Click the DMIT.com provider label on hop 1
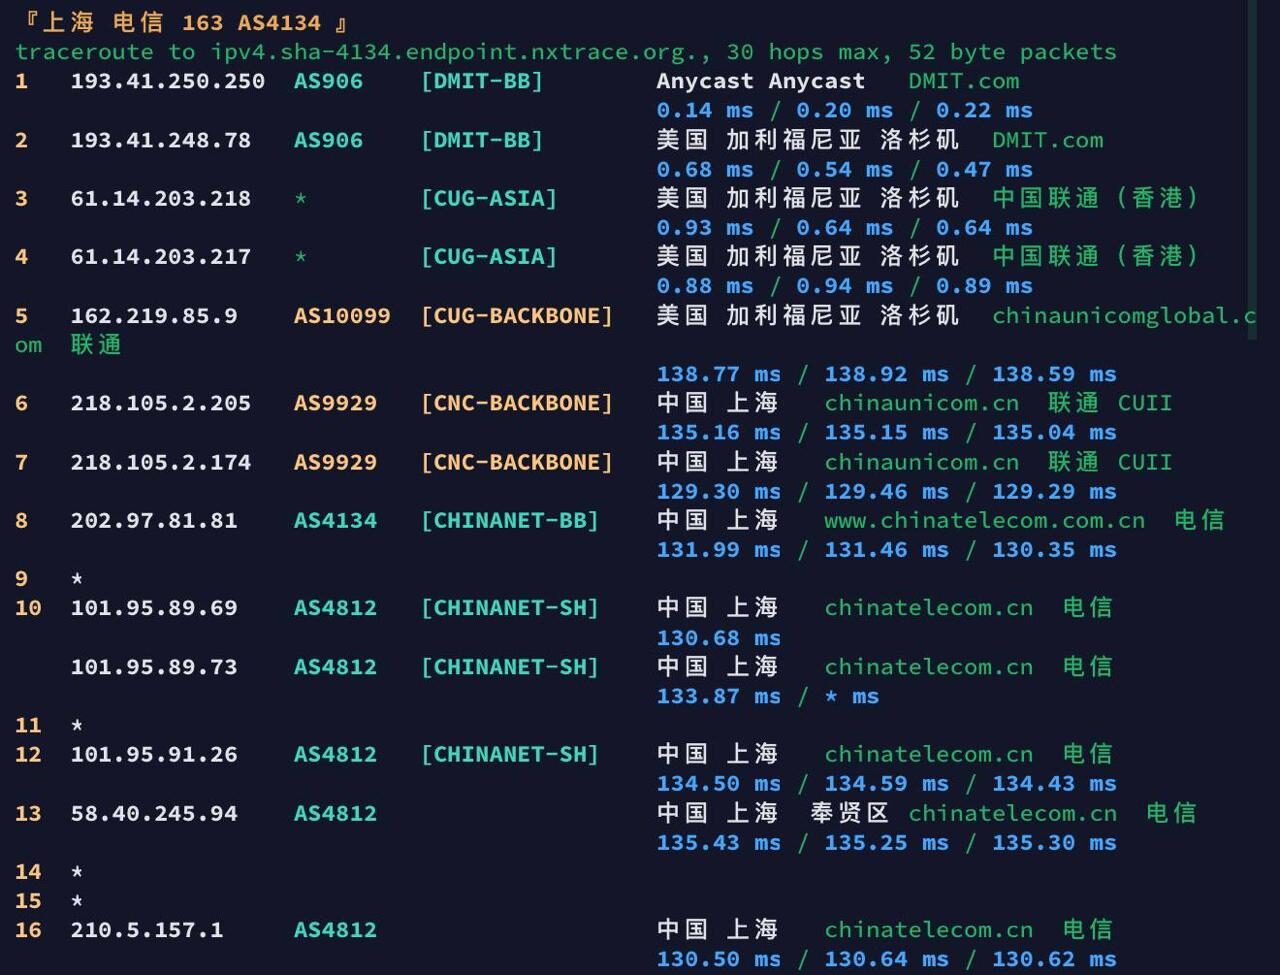 [x=963, y=81]
